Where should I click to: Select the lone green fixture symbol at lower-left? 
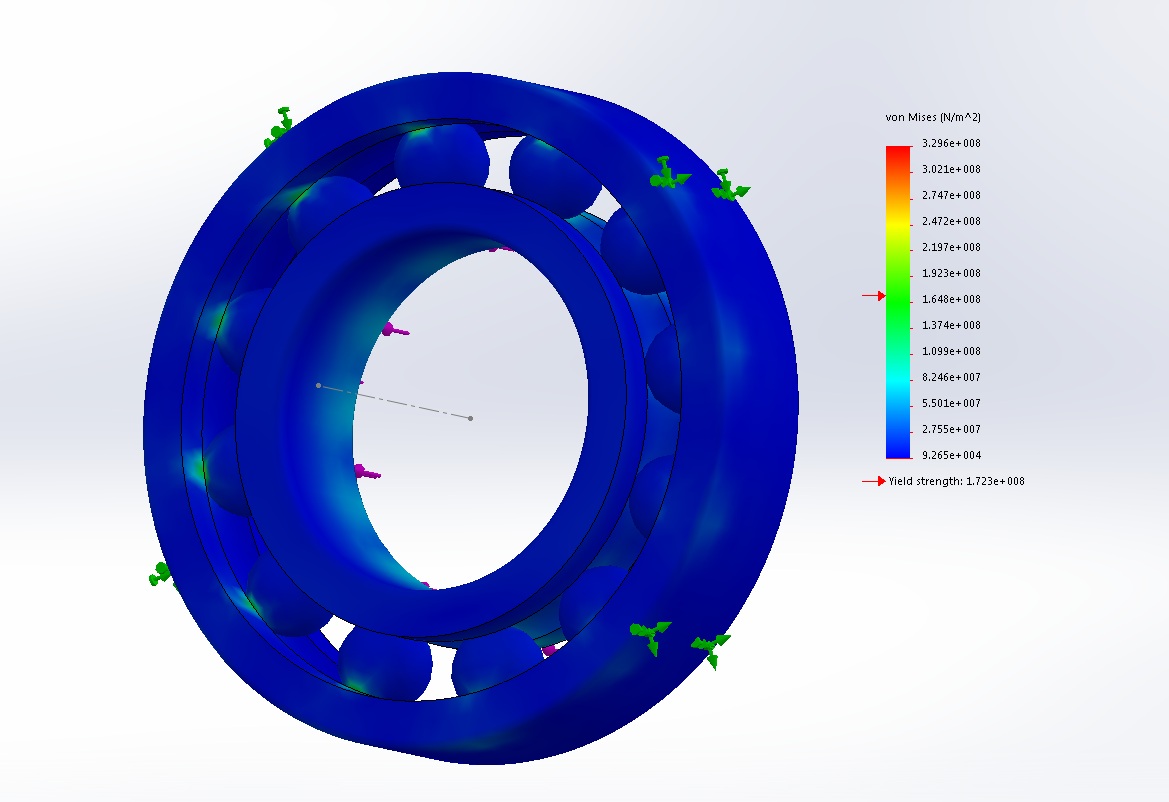(x=160, y=575)
